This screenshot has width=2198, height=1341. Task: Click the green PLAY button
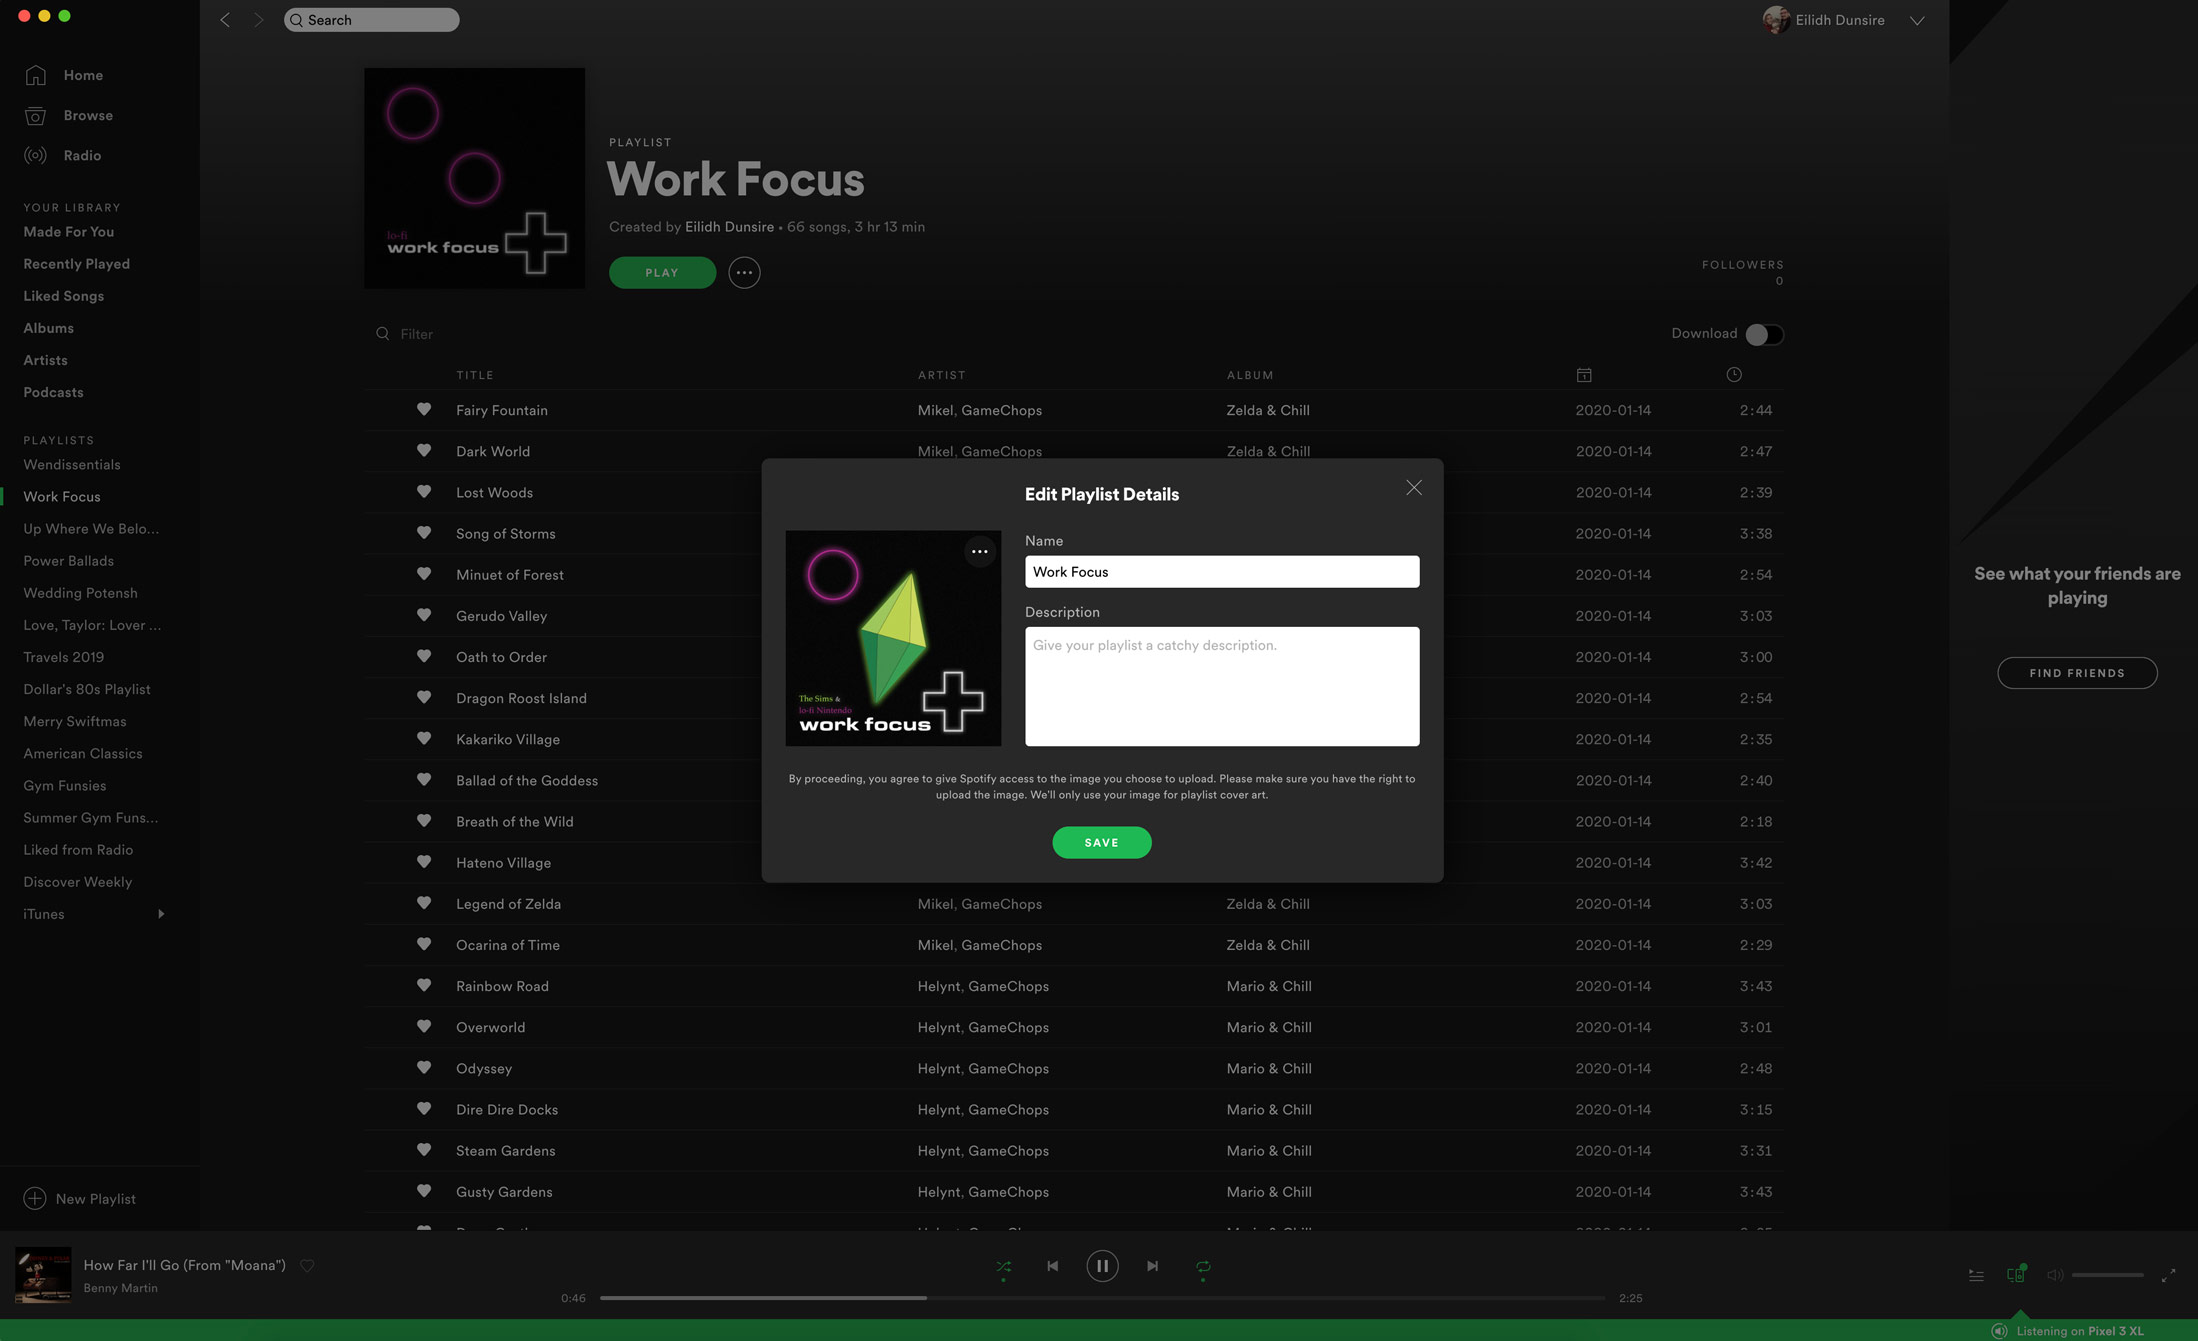tap(662, 273)
